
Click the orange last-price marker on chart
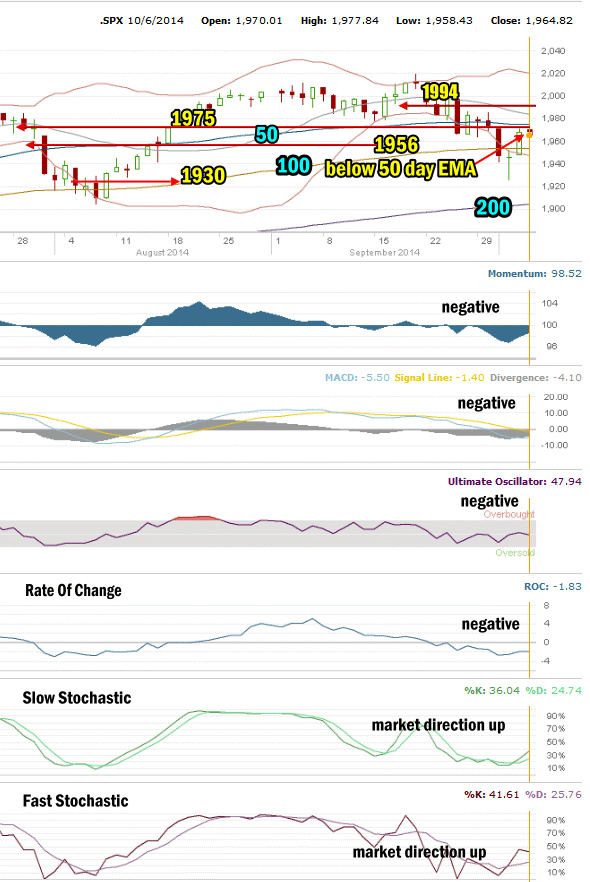(529, 134)
